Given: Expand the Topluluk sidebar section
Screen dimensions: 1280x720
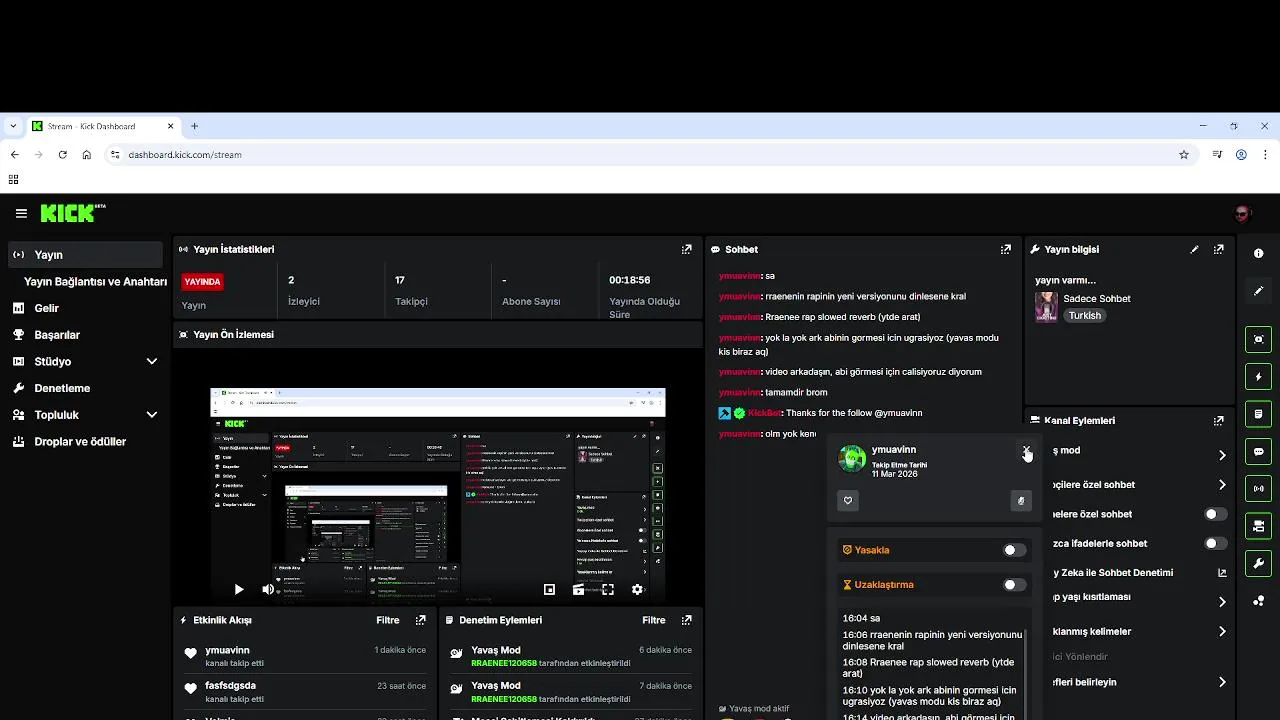Looking at the screenshot, I should 152,415.
